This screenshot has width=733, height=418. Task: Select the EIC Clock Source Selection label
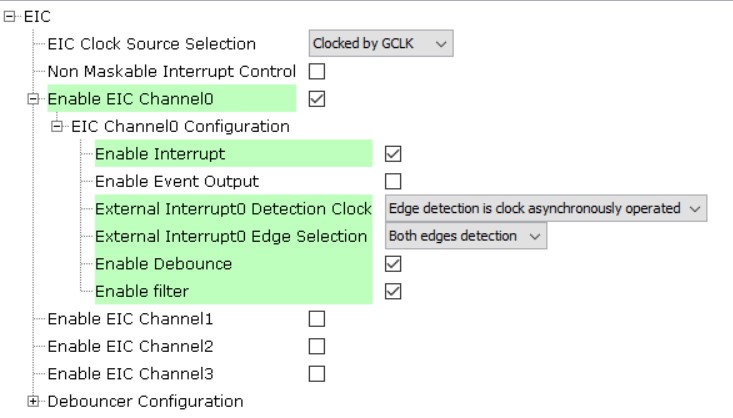[x=152, y=44]
